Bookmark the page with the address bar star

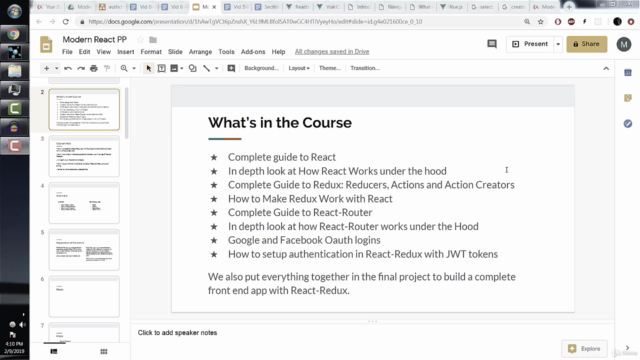pos(540,22)
